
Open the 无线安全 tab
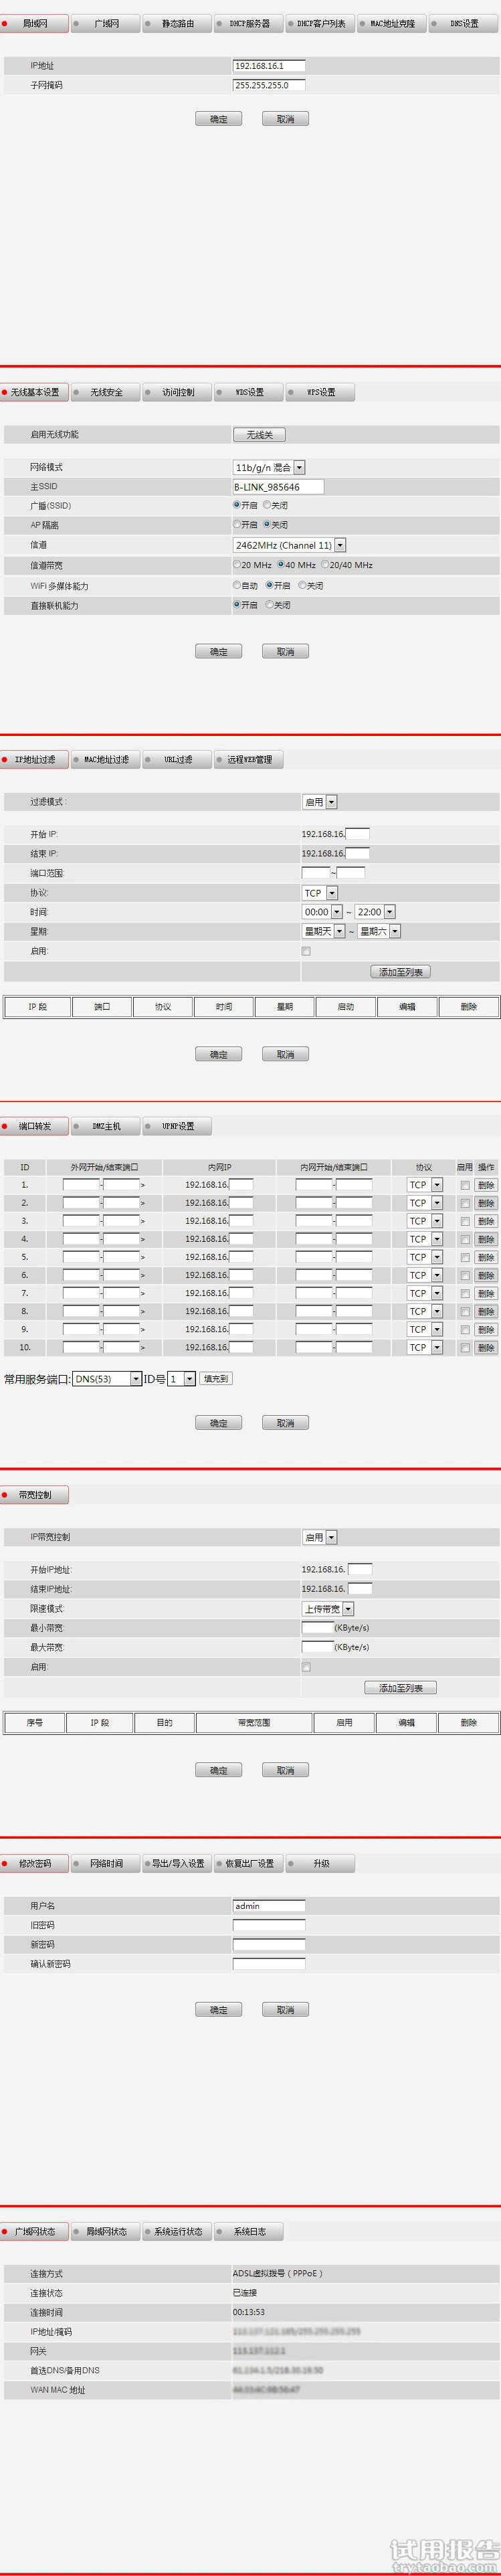106,392
